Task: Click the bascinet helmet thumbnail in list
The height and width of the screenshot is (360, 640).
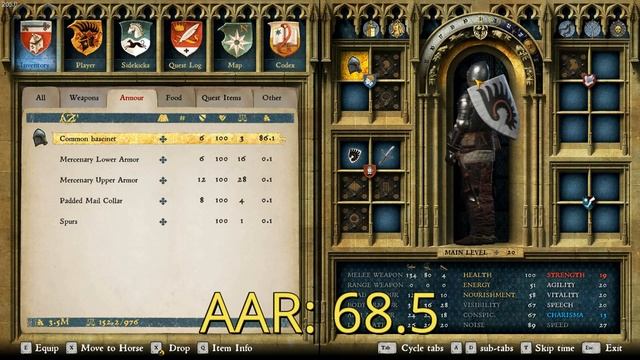Action: click(x=40, y=138)
